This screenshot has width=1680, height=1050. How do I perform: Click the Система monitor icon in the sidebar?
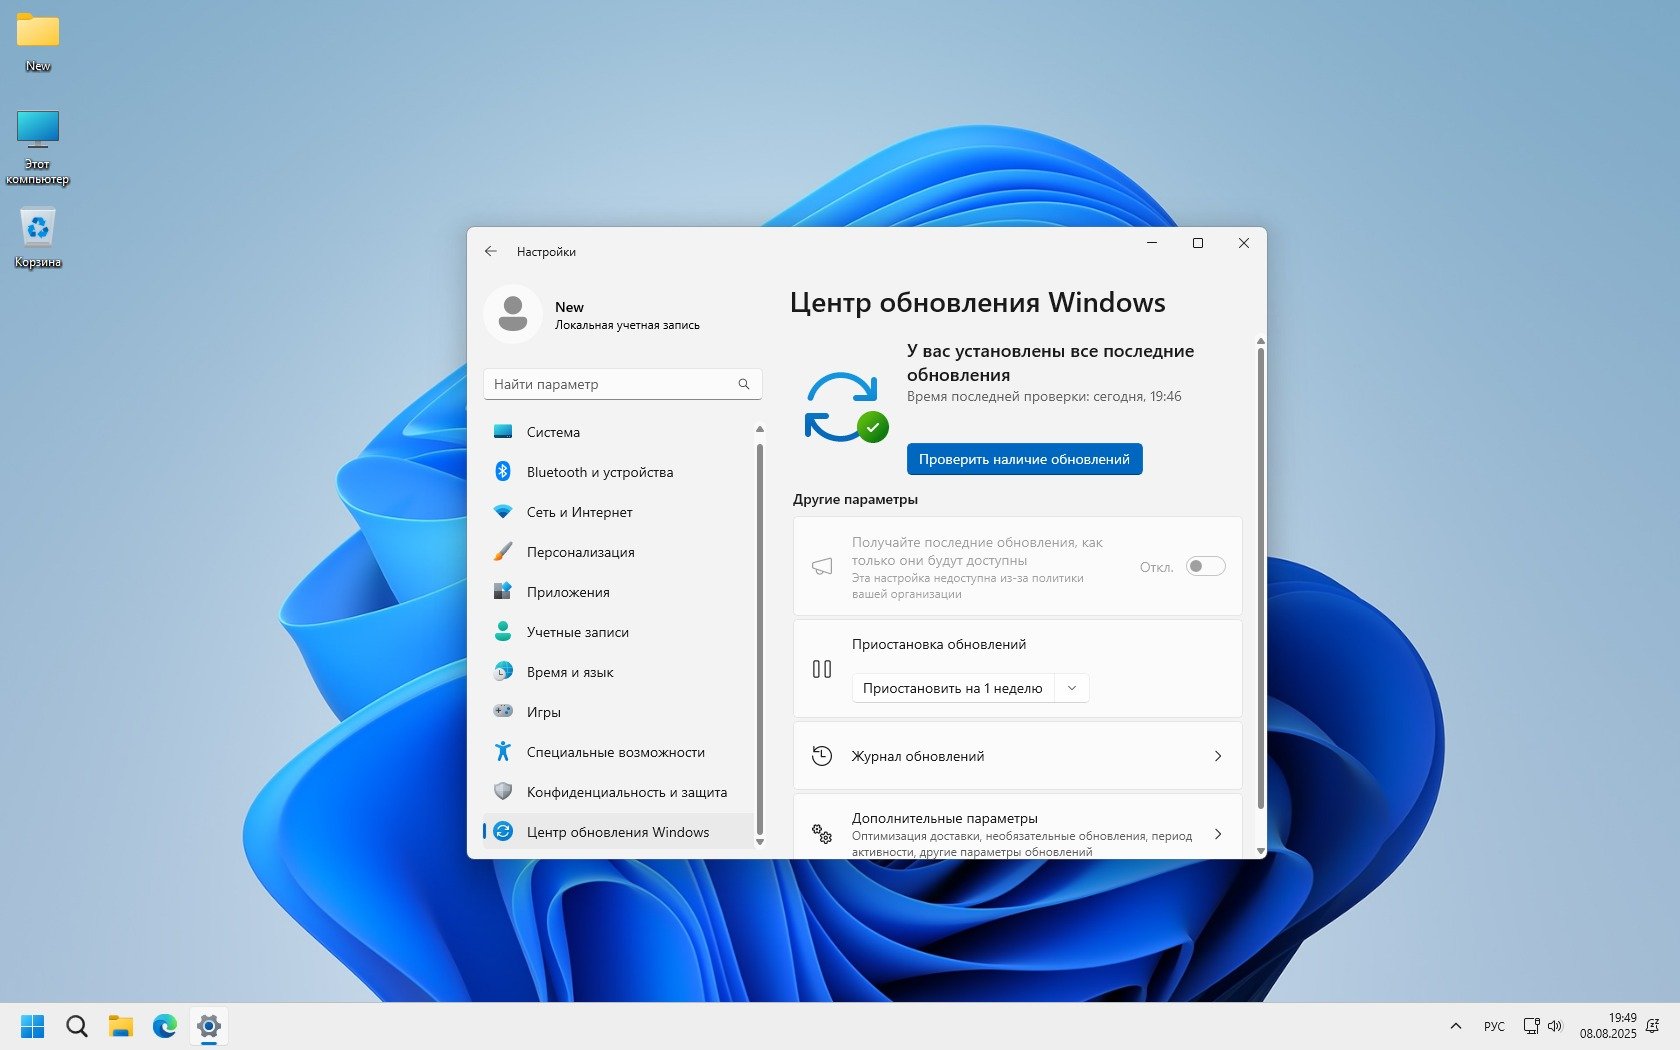(x=503, y=432)
